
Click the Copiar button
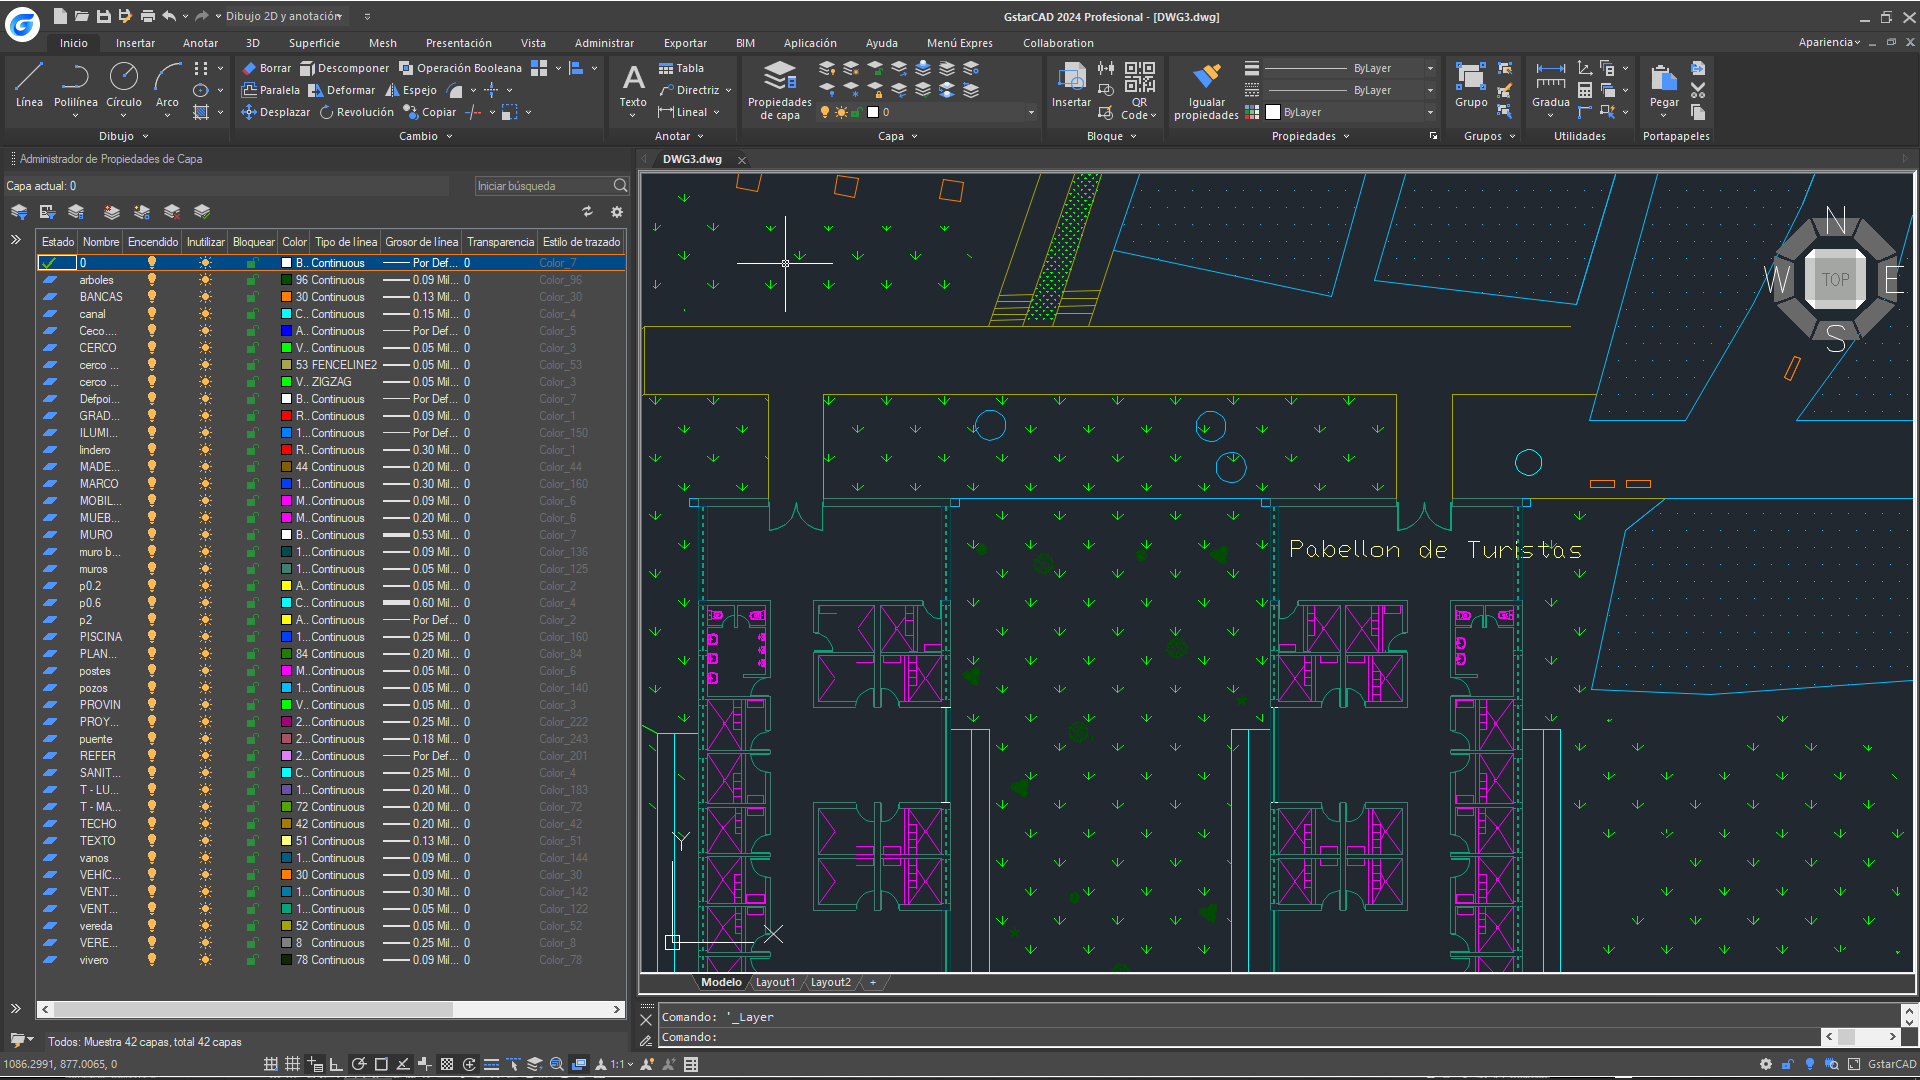(429, 112)
